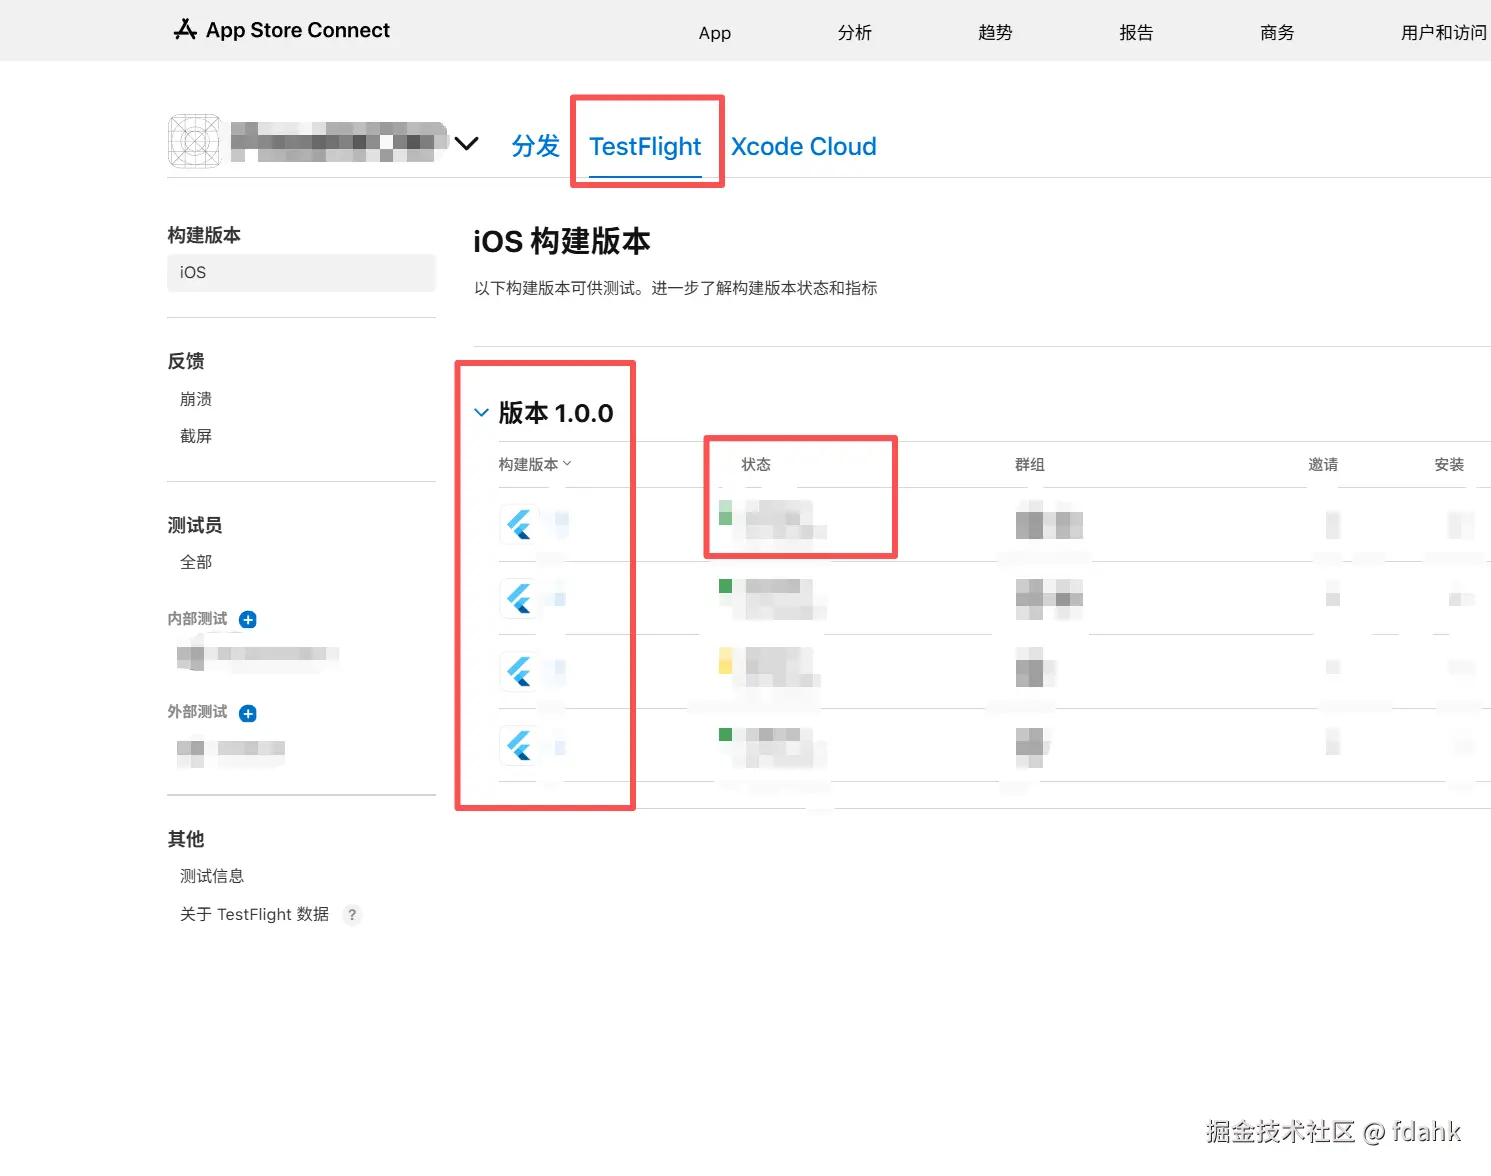Click the yellow status indicator in third build row
The image size is (1491, 1176).
point(726,660)
